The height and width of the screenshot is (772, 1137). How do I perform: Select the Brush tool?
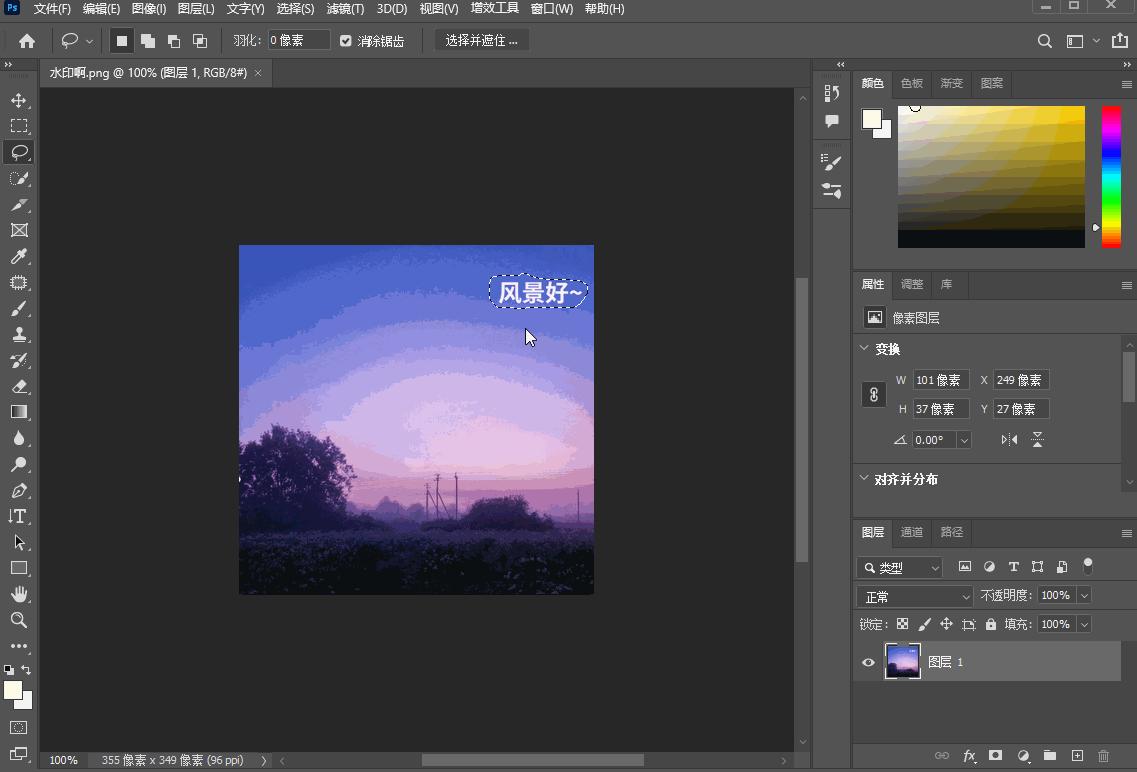[x=18, y=309]
